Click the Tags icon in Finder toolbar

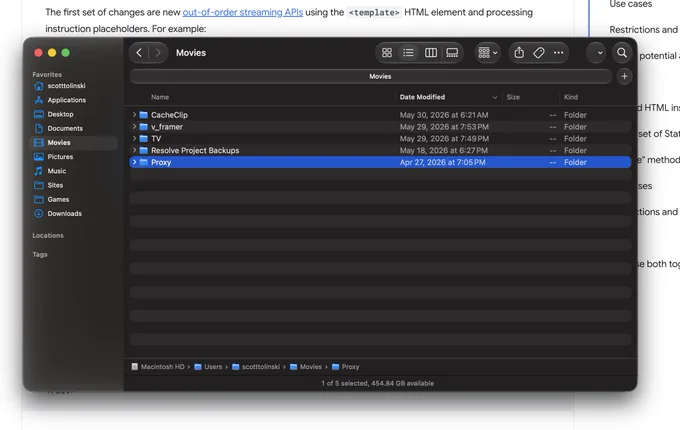tap(539, 53)
